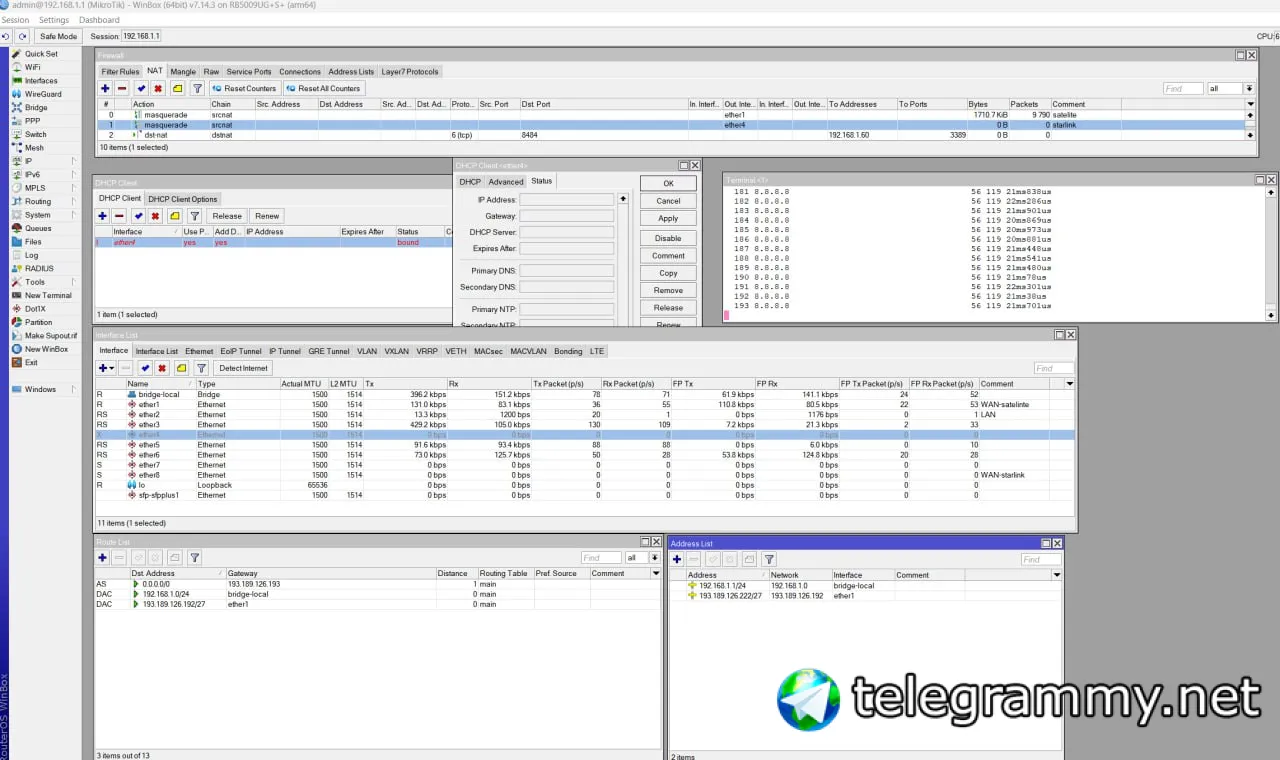Open the Session menu
The width and height of the screenshot is (1280, 760).
tap(15, 20)
